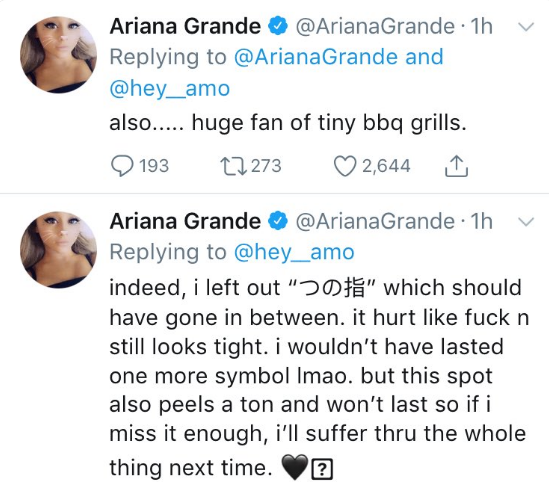555x500 pixels.
Task: Click the black heart emoji
Action: click(x=294, y=467)
